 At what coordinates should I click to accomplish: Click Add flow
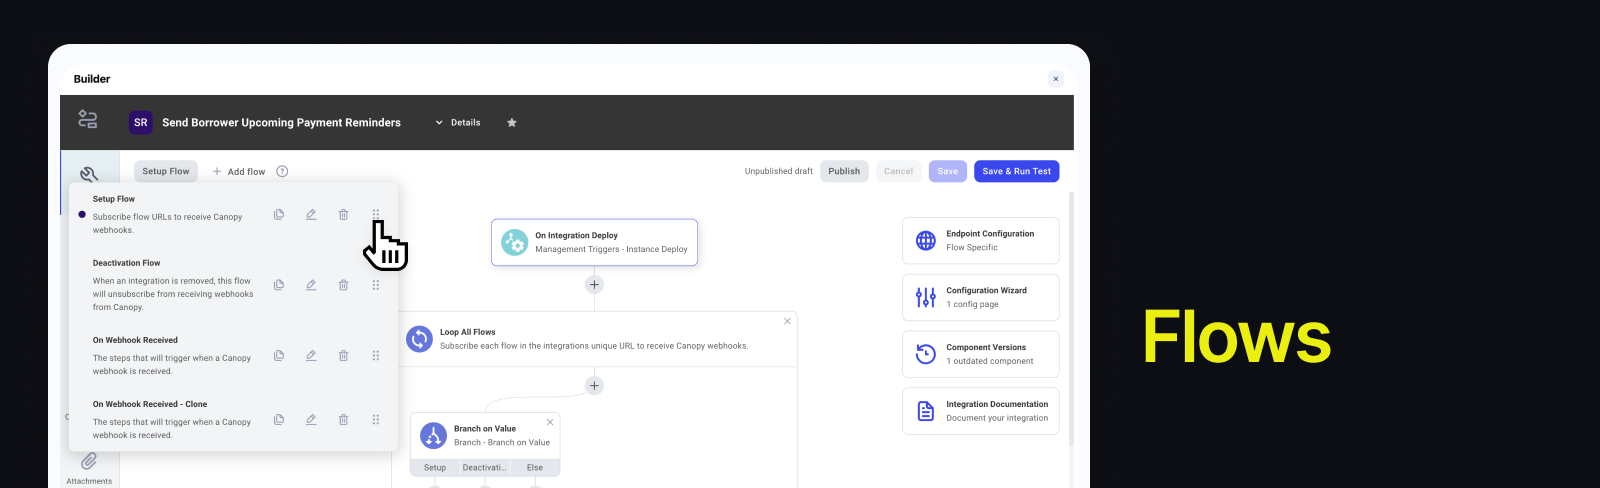pyautogui.click(x=239, y=172)
